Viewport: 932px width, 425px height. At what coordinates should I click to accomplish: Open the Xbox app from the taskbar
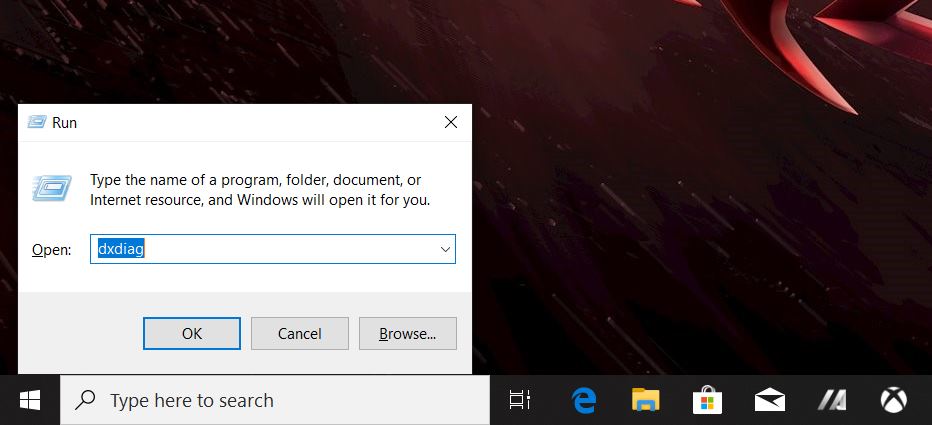893,400
